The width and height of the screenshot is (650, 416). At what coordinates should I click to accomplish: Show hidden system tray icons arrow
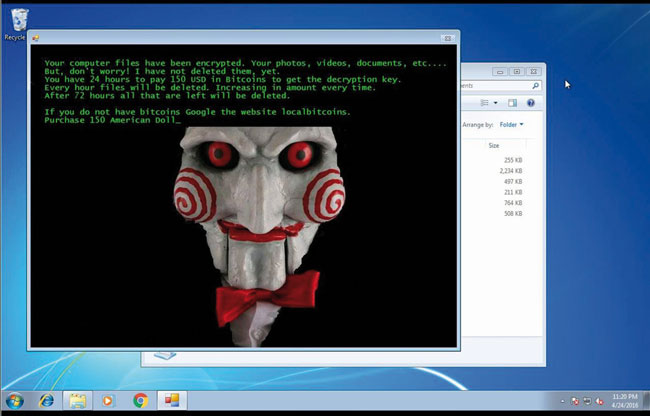coord(563,401)
